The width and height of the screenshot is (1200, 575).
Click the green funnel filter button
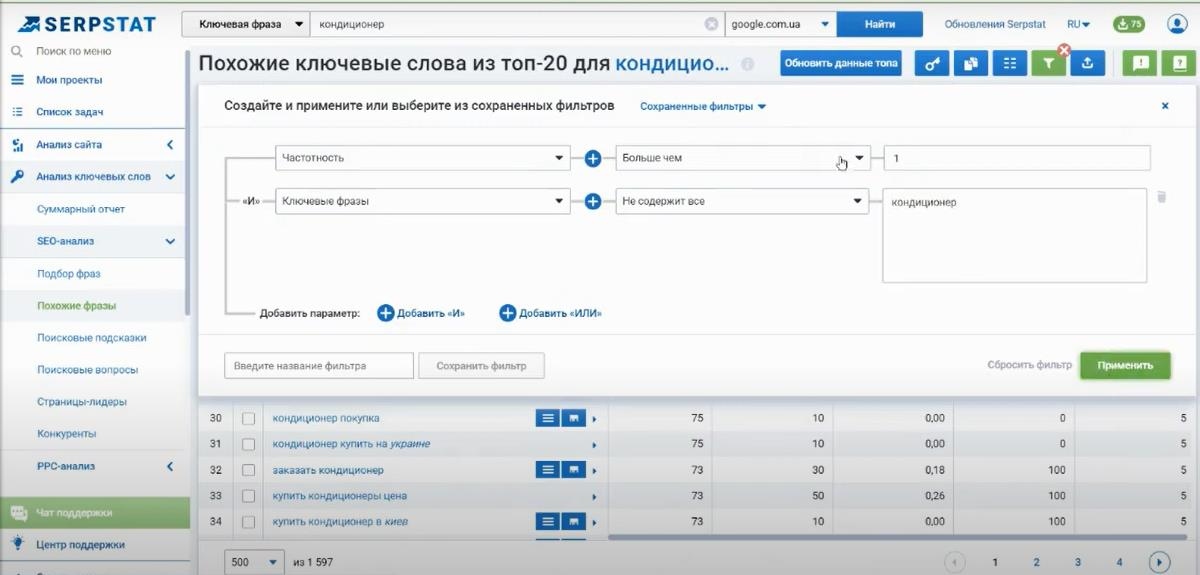1048,63
